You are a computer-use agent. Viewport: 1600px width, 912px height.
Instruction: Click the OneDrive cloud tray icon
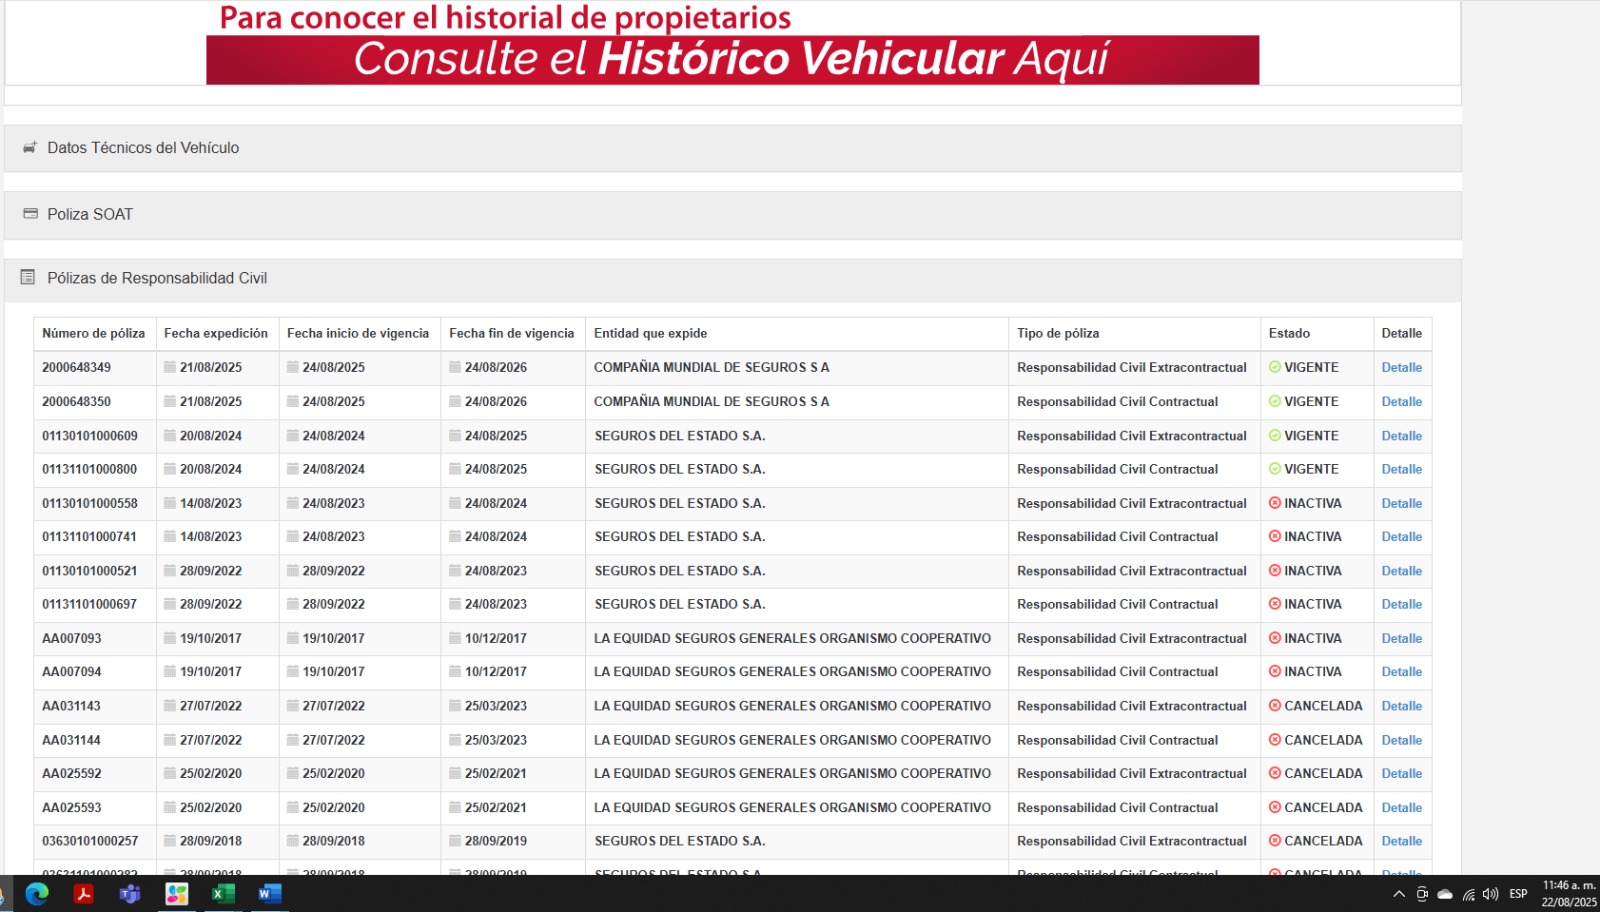pyautogui.click(x=1445, y=894)
